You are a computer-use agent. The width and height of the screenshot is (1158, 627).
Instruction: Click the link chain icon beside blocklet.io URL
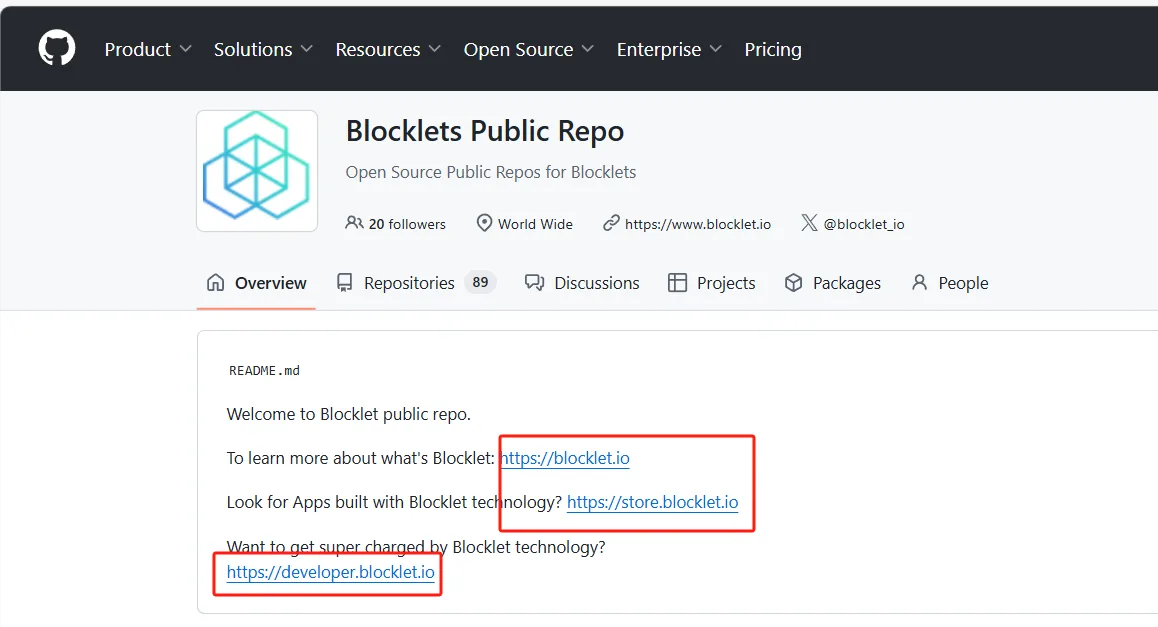tap(611, 223)
